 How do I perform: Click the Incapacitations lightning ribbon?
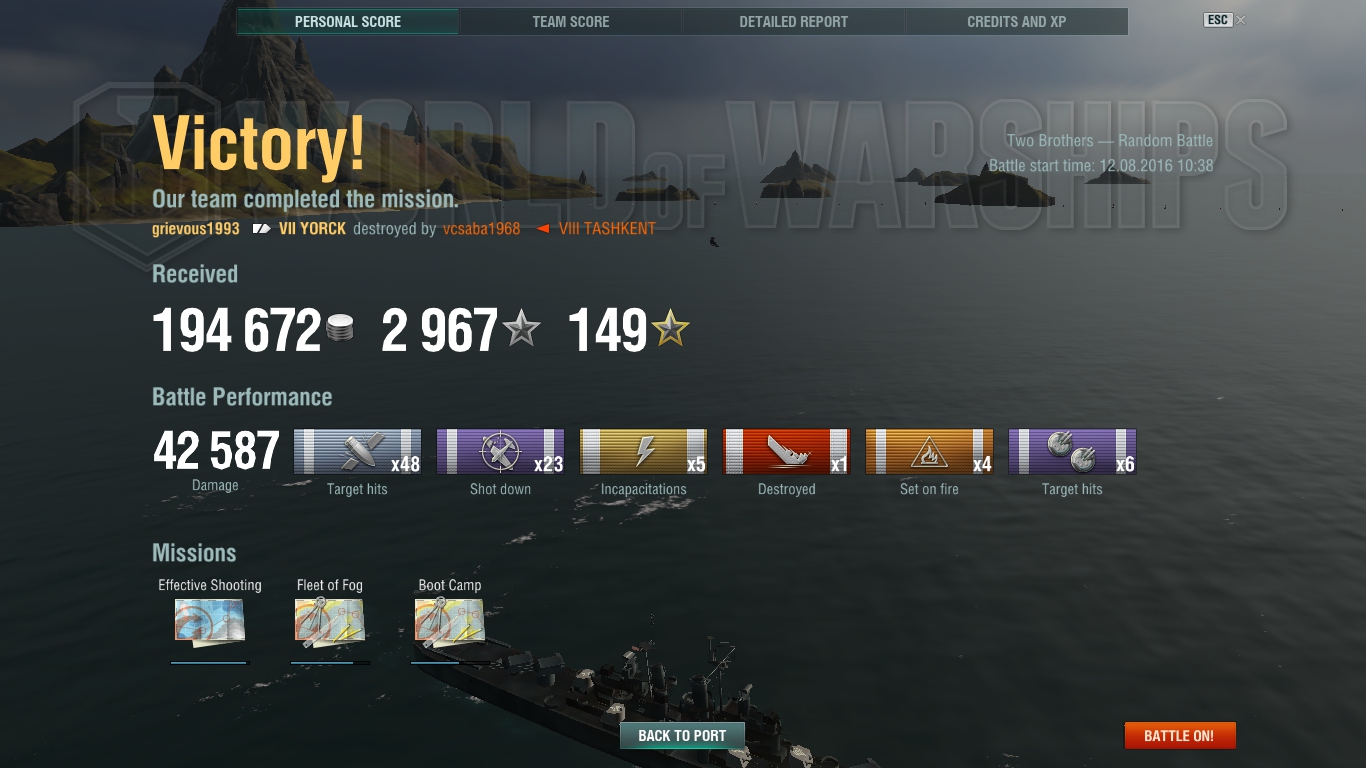(643, 452)
